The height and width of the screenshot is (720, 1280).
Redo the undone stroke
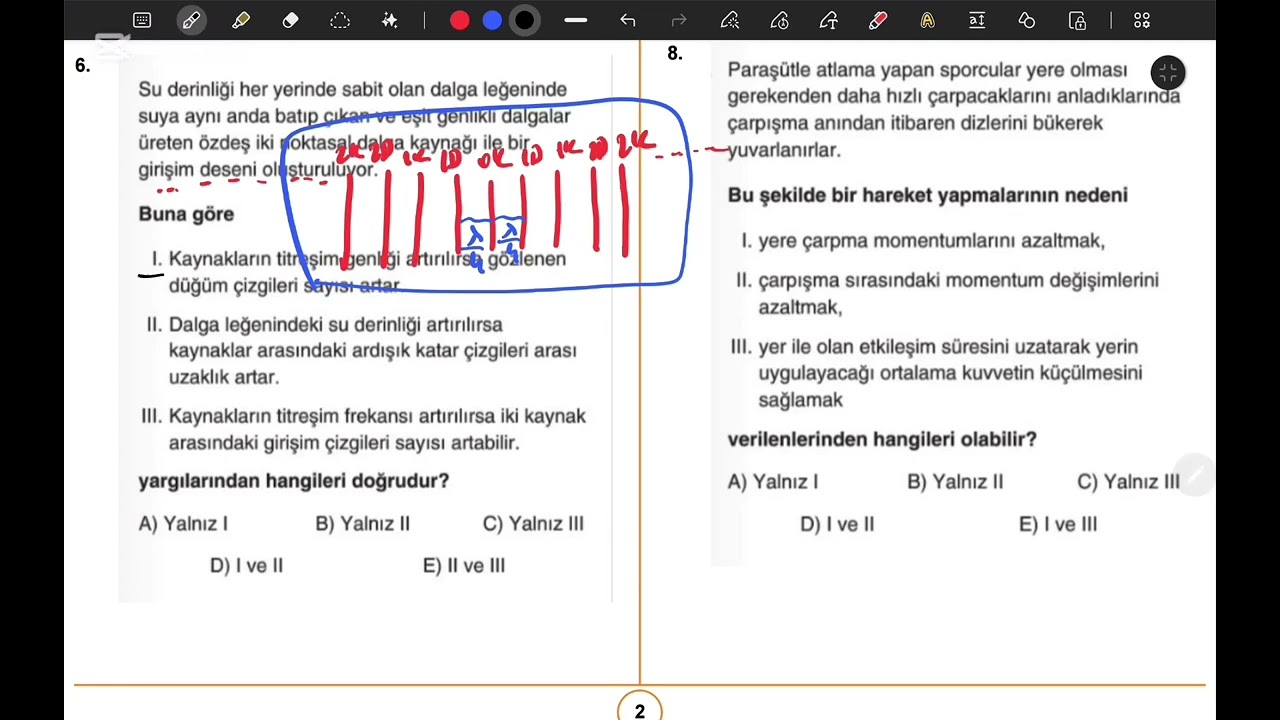[679, 20]
